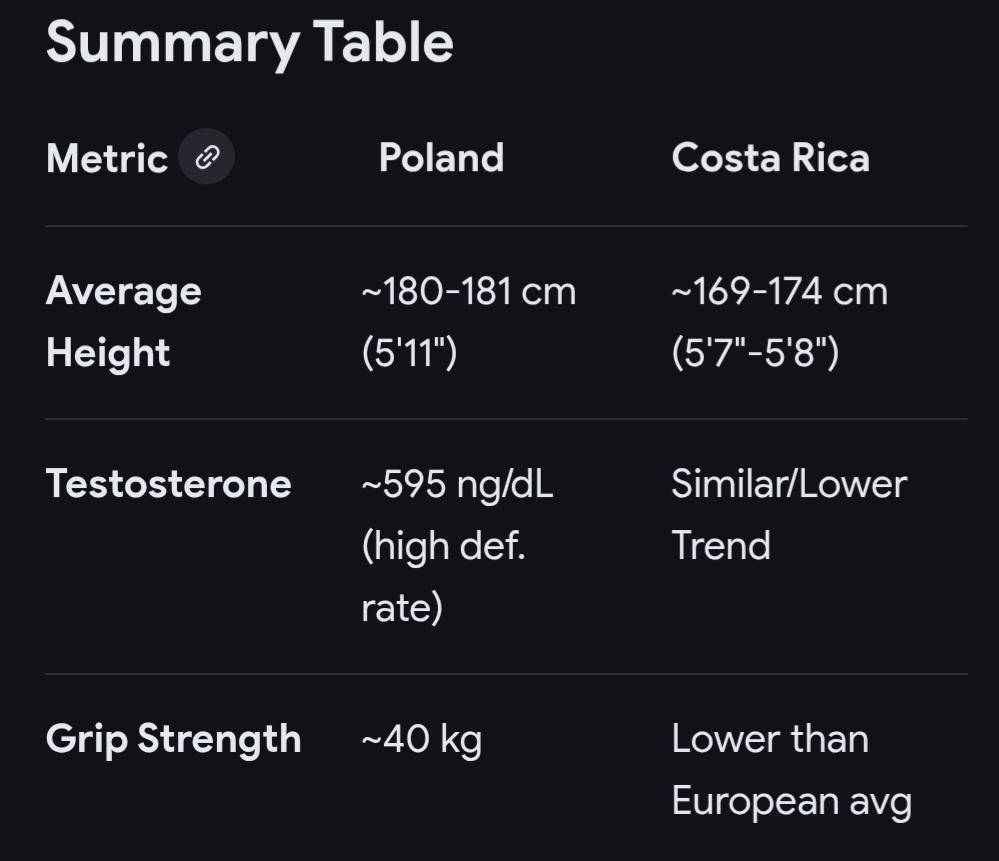This screenshot has height=861, width=999.
Task: Click the ~40 kg grip value
Action: (421, 739)
